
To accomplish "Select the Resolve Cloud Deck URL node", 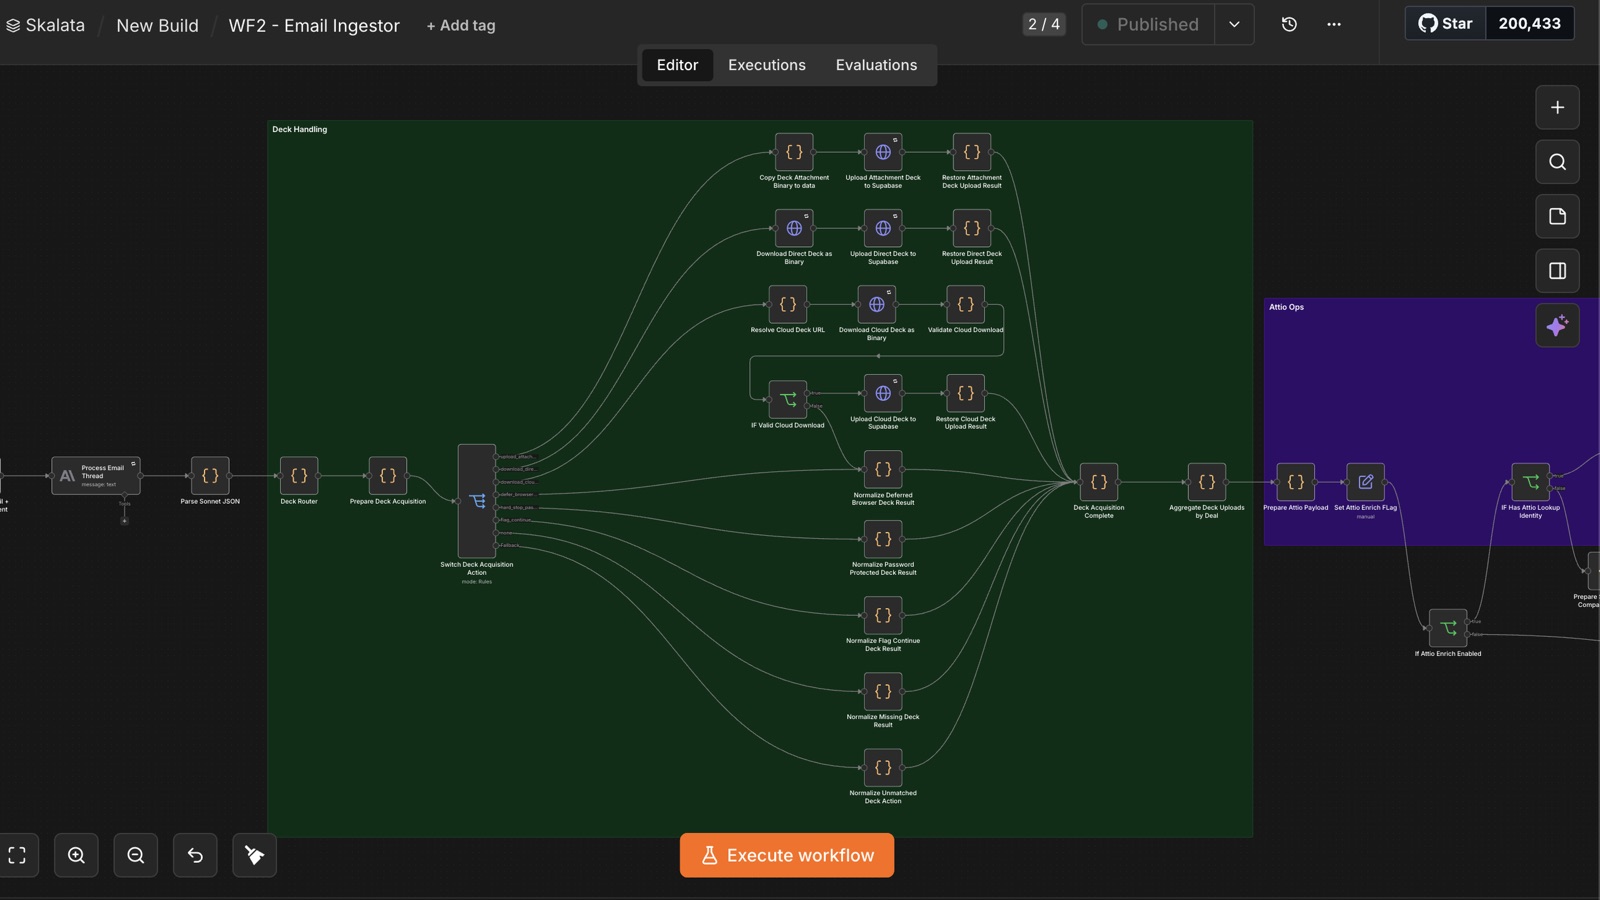I will tap(788, 304).
